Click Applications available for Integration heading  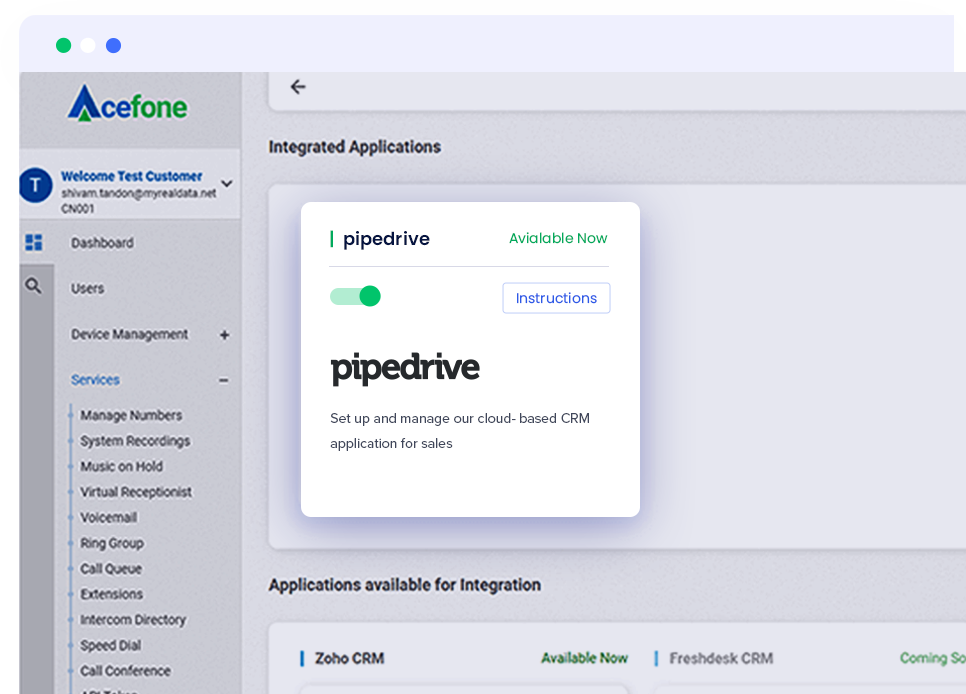(405, 585)
